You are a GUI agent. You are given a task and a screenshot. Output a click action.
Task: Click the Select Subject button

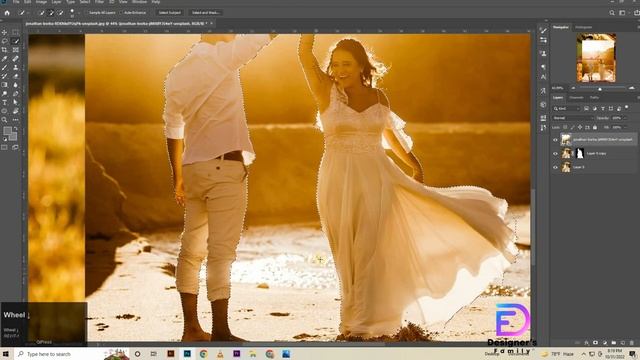pos(170,13)
